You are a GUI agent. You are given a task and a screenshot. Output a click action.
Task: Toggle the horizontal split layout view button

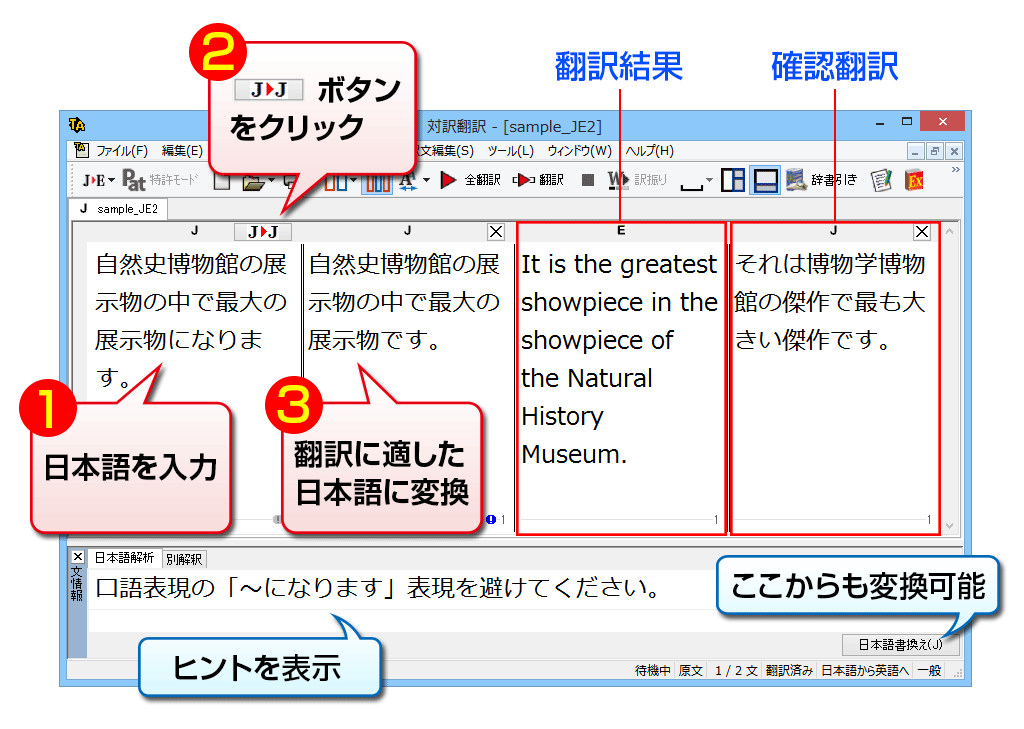coord(766,180)
